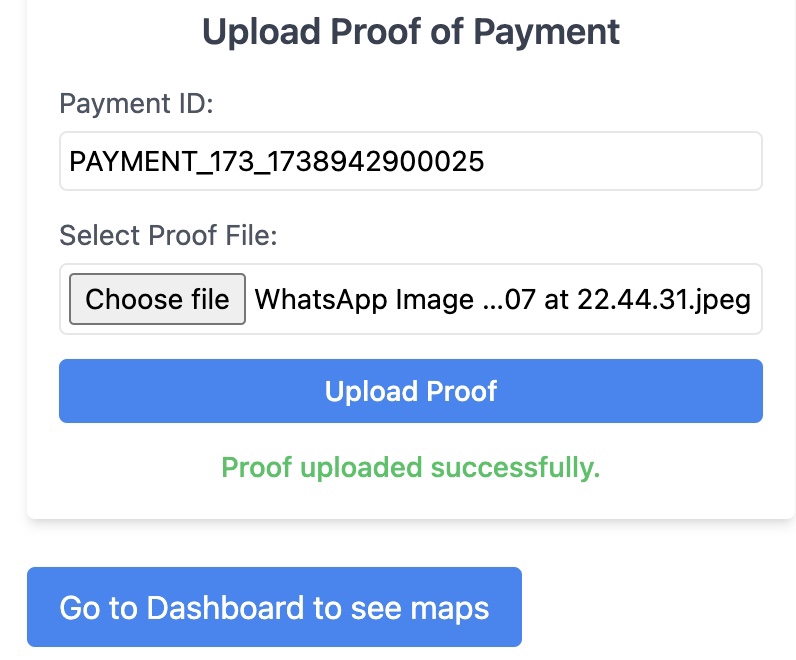Click the left edge of the Upload Proof button
This screenshot has width=796, height=660.
75,390
